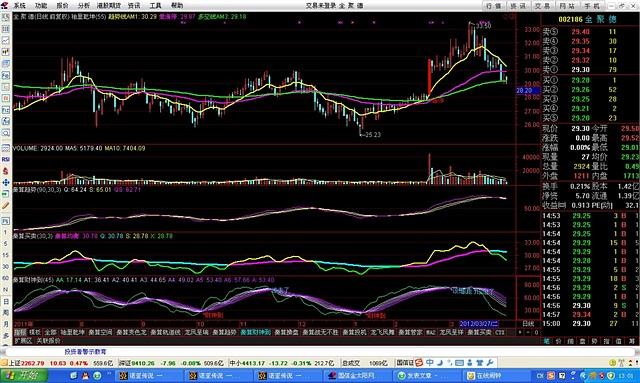This screenshot has width=640, height=383.
Task: Click the RSI indicator icon in left sidebar
Action: click(6, 159)
